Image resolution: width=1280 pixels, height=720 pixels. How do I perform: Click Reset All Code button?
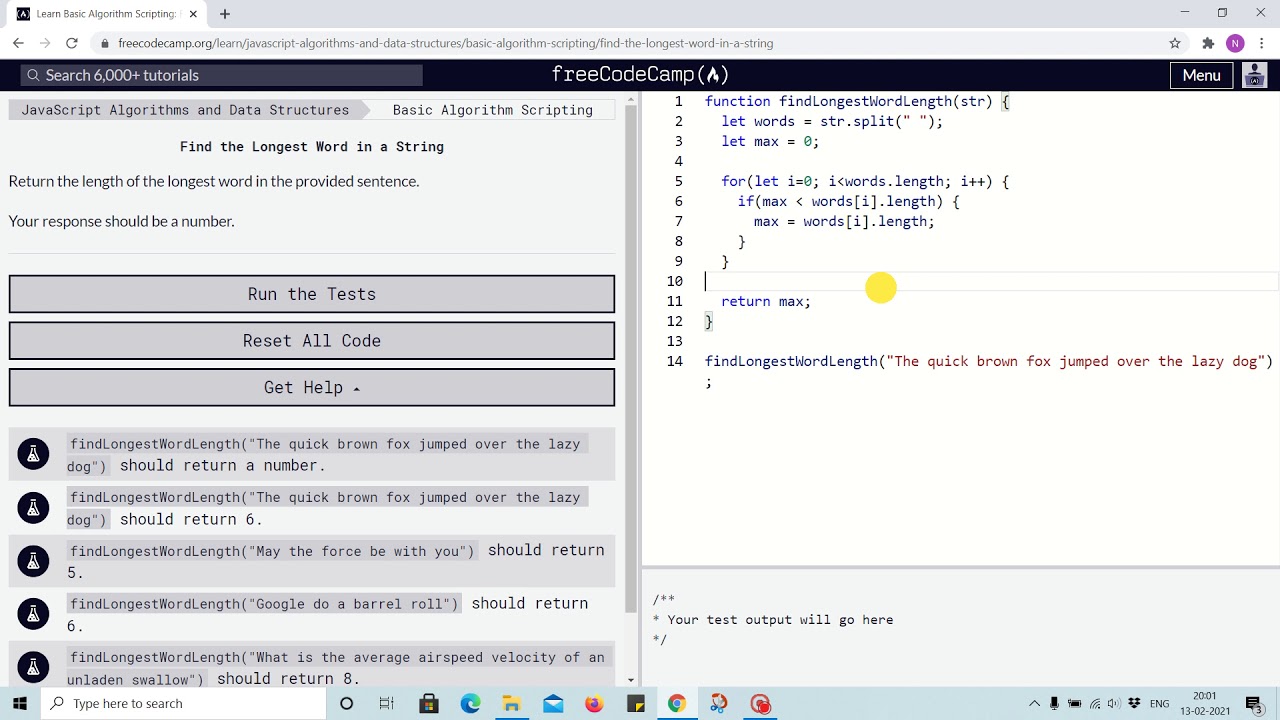(x=312, y=341)
